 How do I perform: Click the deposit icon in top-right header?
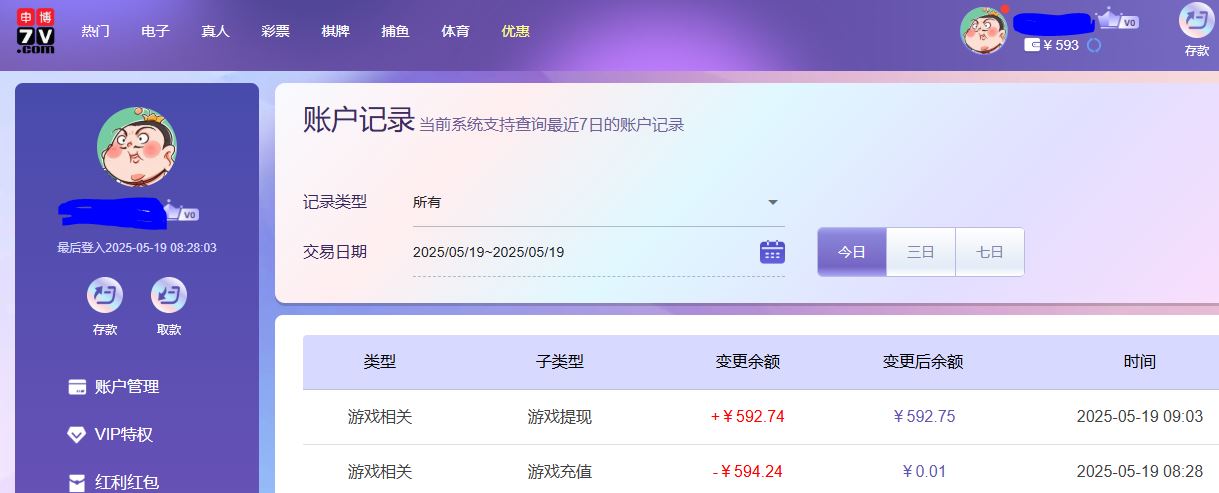click(1196, 21)
